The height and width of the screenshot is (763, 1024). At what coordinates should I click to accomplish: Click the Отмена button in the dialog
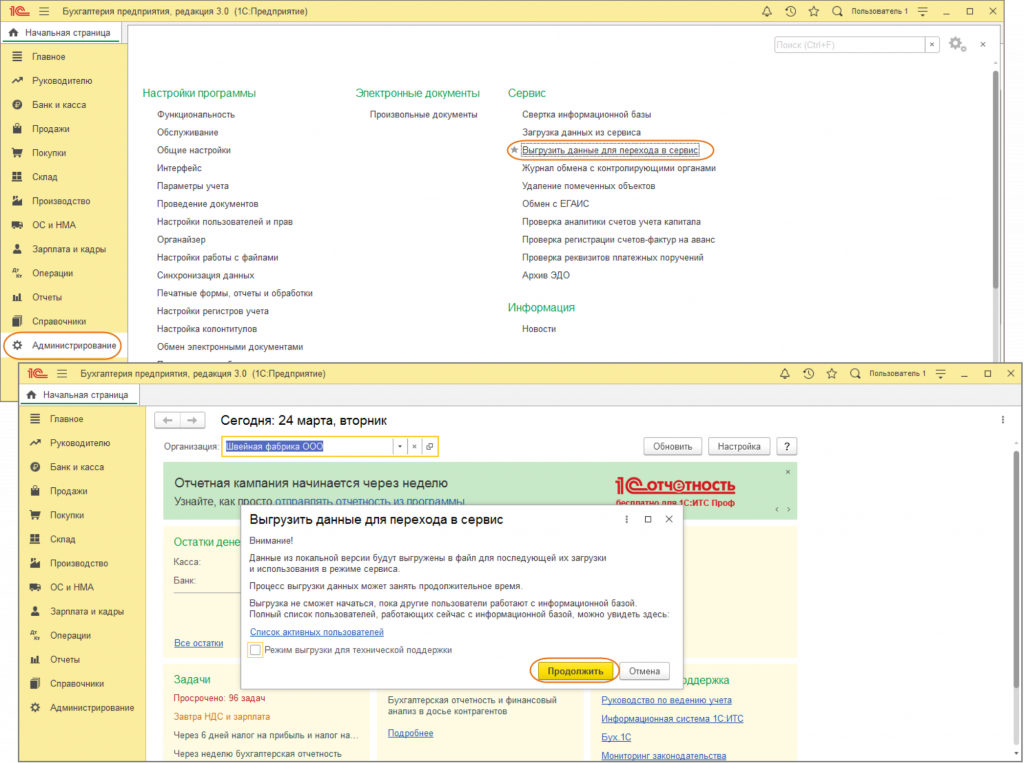(644, 671)
